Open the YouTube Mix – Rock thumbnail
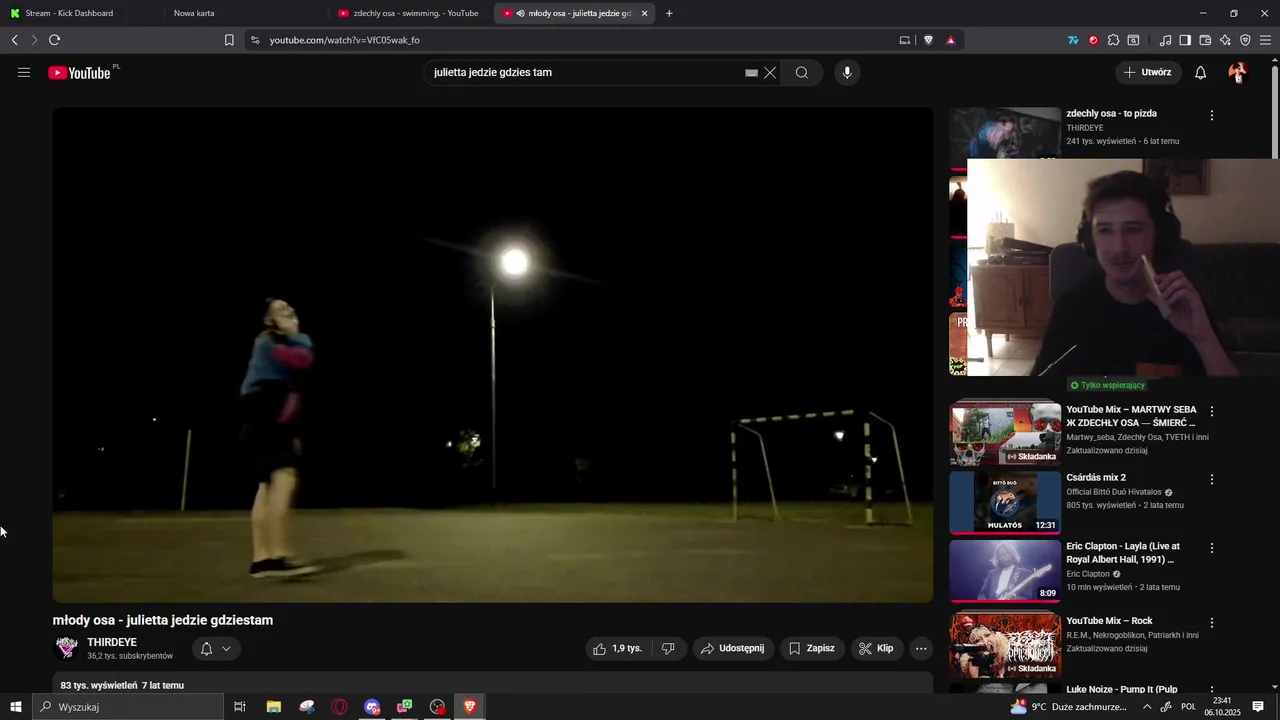The image size is (1280, 720). (x=1005, y=645)
